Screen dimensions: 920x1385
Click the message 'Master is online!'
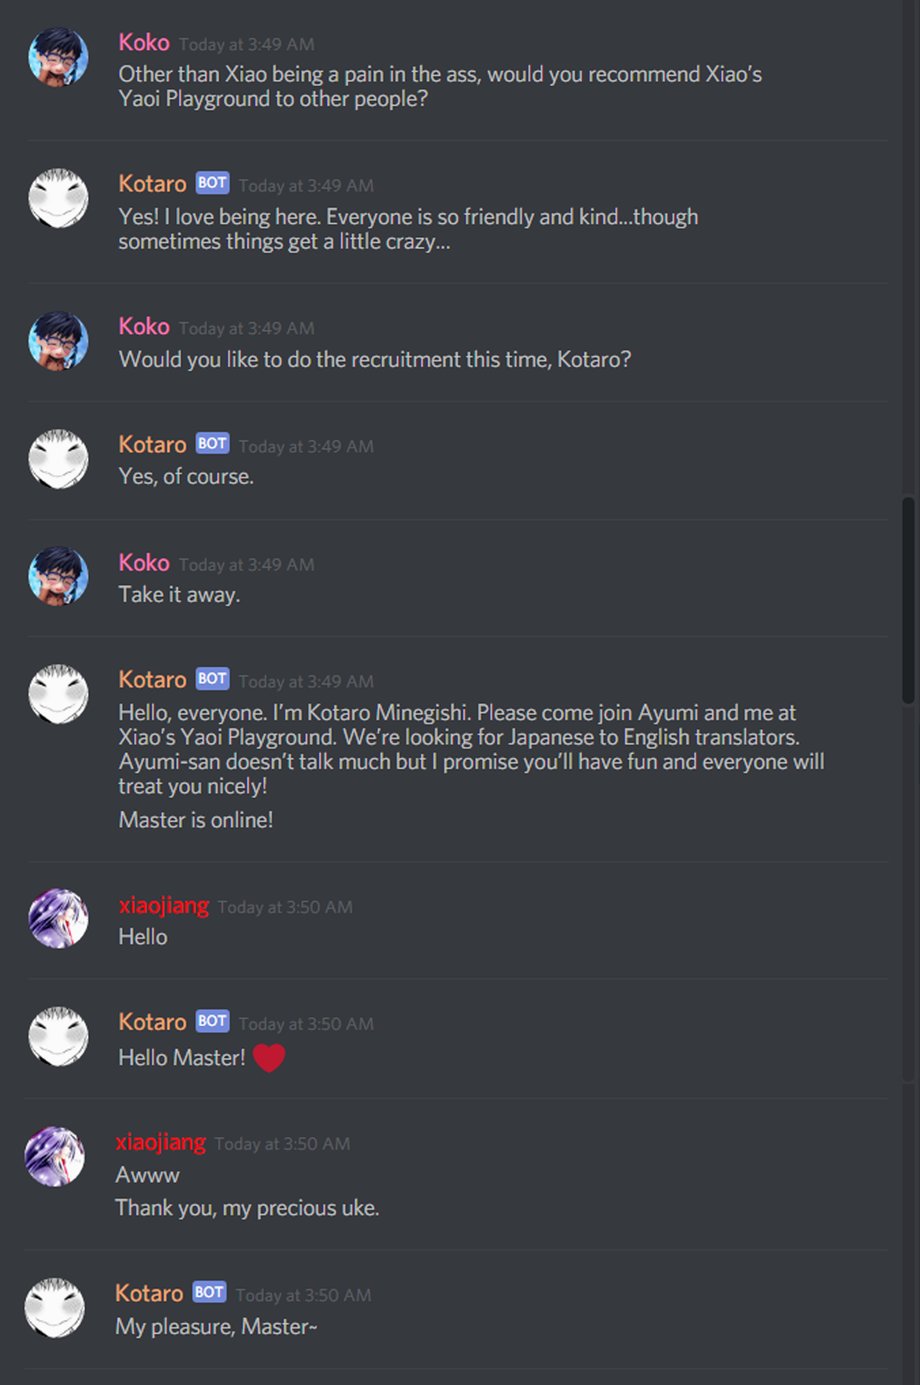point(196,820)
